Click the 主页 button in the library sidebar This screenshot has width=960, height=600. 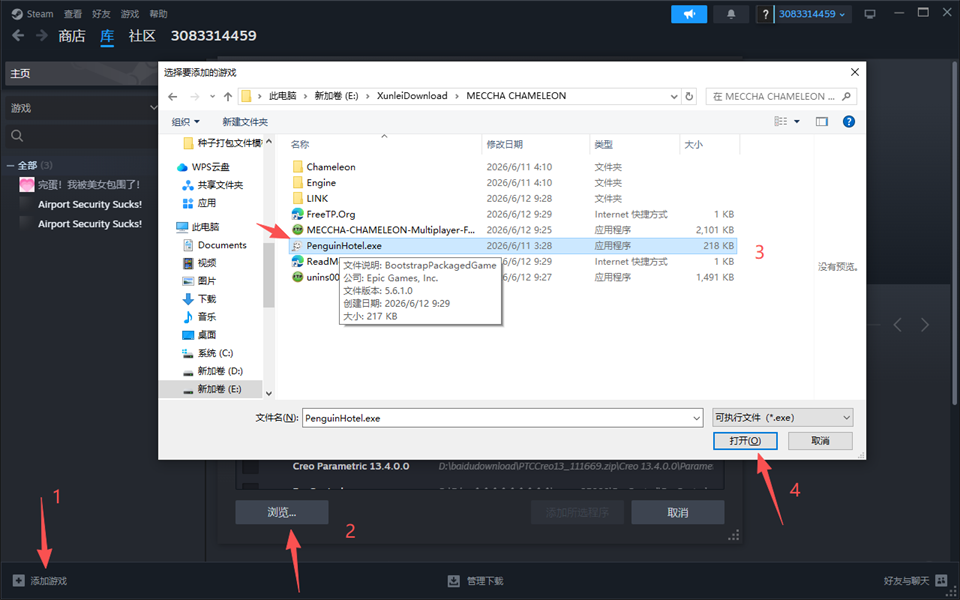(81, 73)
